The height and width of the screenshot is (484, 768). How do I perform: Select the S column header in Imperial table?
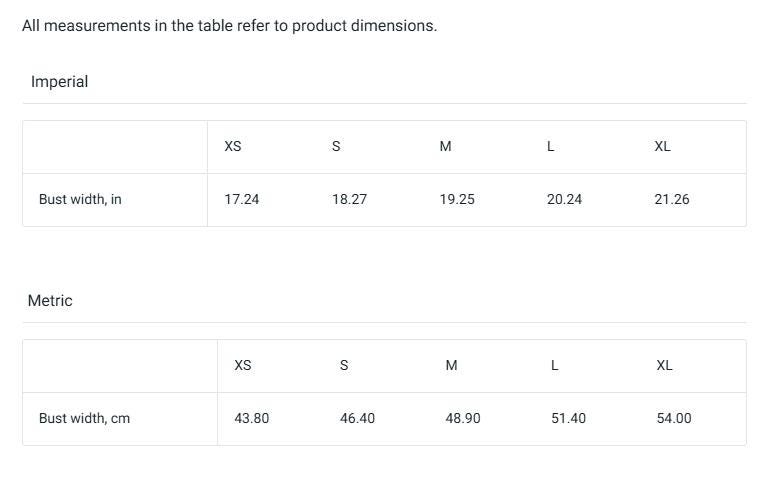[x=336, y=147]
